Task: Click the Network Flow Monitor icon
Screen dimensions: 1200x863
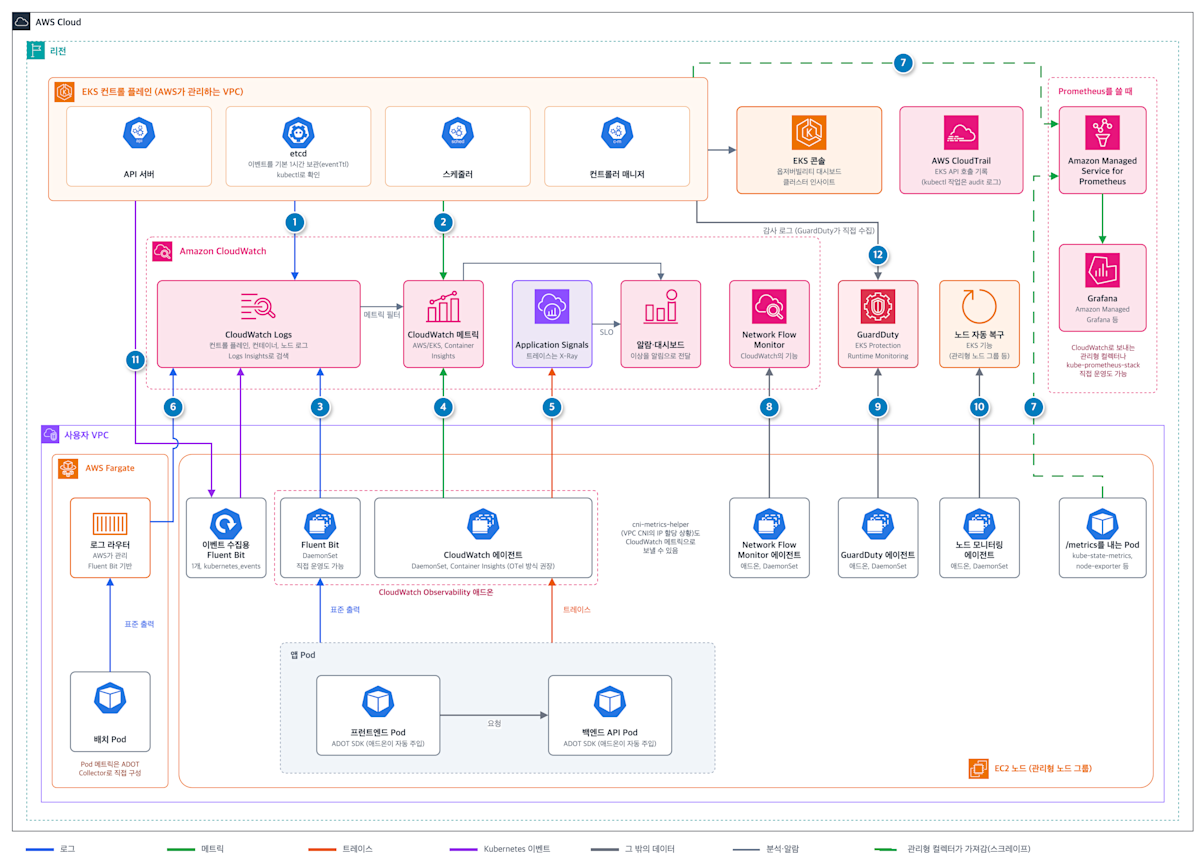Action: click(769, 305)
